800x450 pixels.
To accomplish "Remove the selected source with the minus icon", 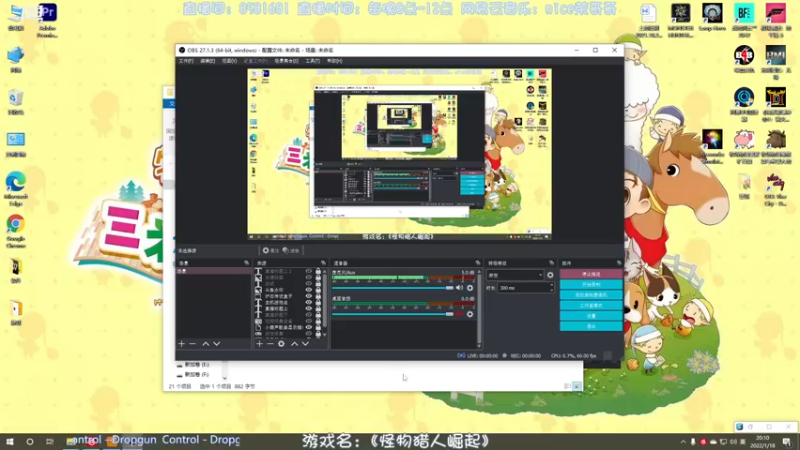I will tap(270, 344).
